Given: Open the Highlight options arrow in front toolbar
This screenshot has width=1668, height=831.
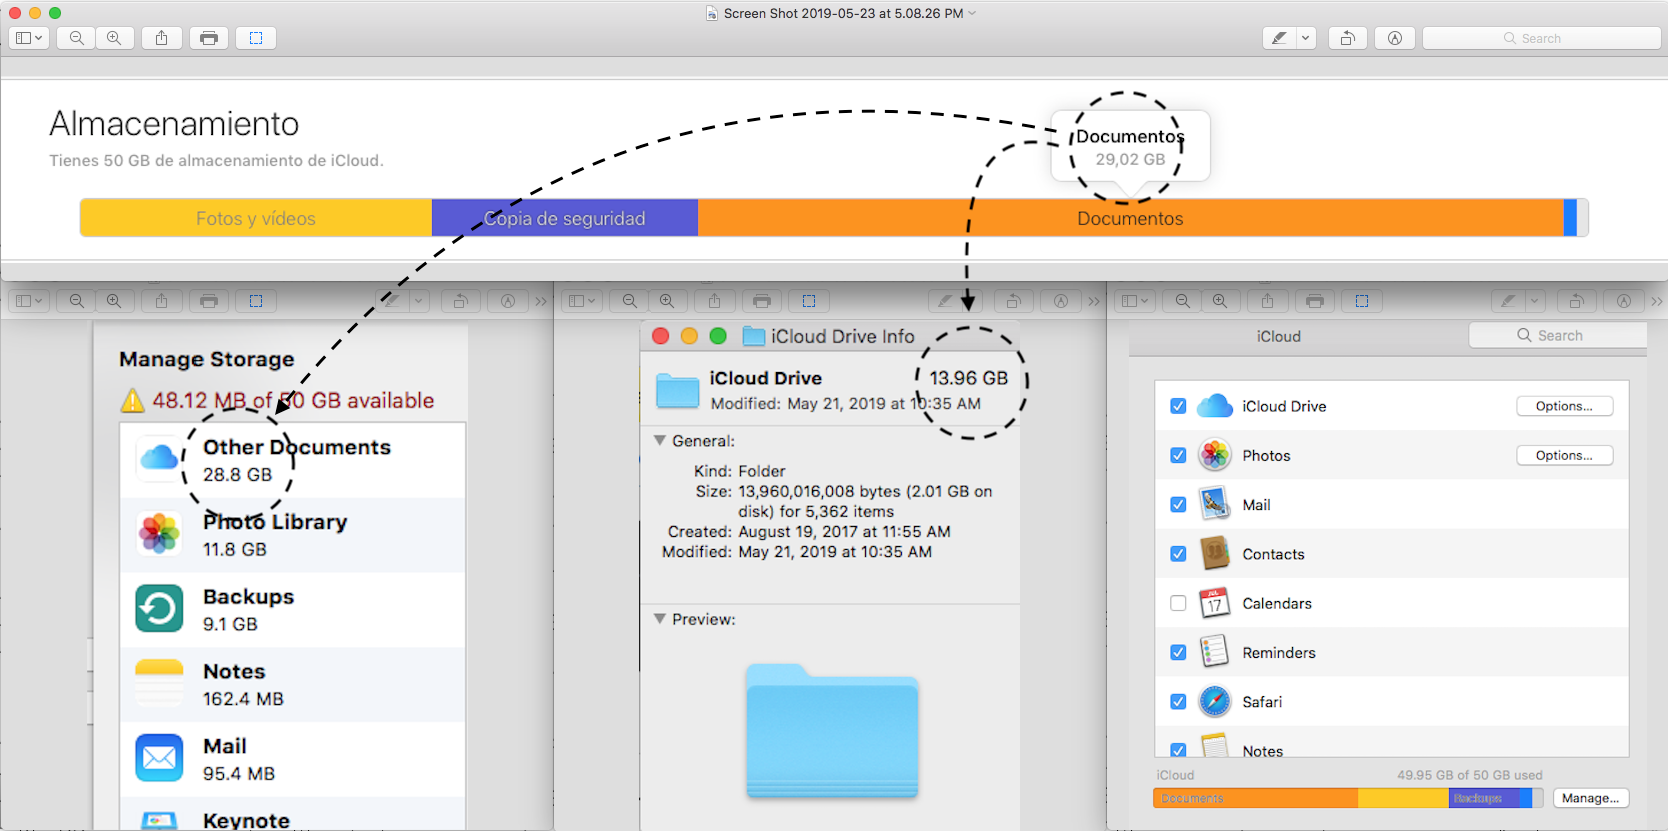Looking at the screenshot, I should [x=1305, y=38].
